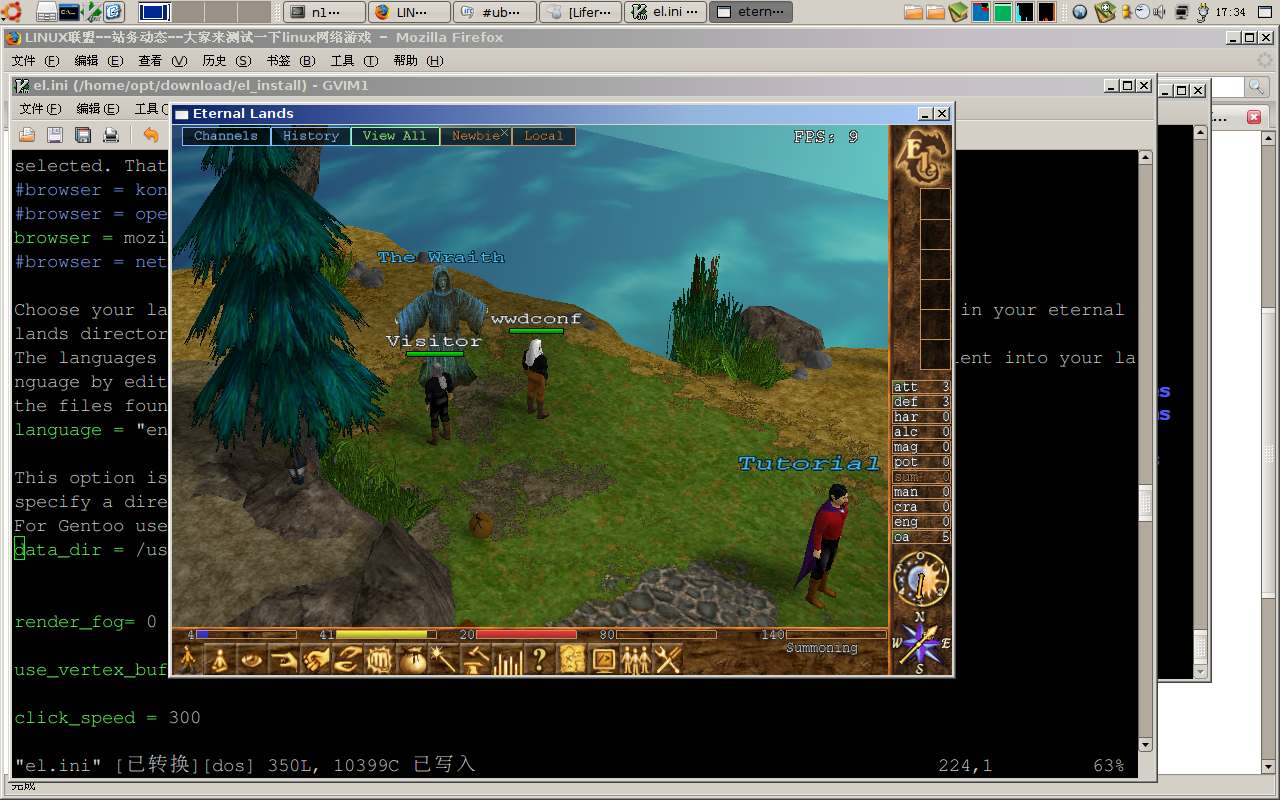Open the GVIM 编辑 menu

[x=98, y=109]
